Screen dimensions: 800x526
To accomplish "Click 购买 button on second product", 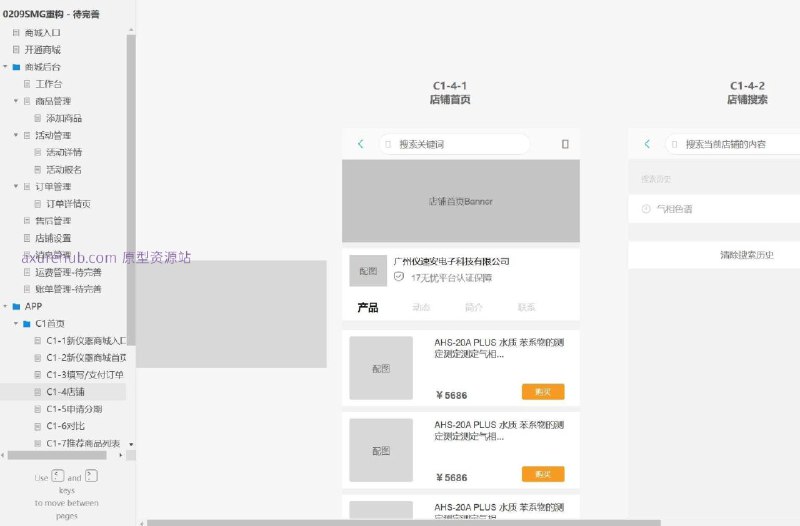I will pyautogui.click(x=543, y=474).
